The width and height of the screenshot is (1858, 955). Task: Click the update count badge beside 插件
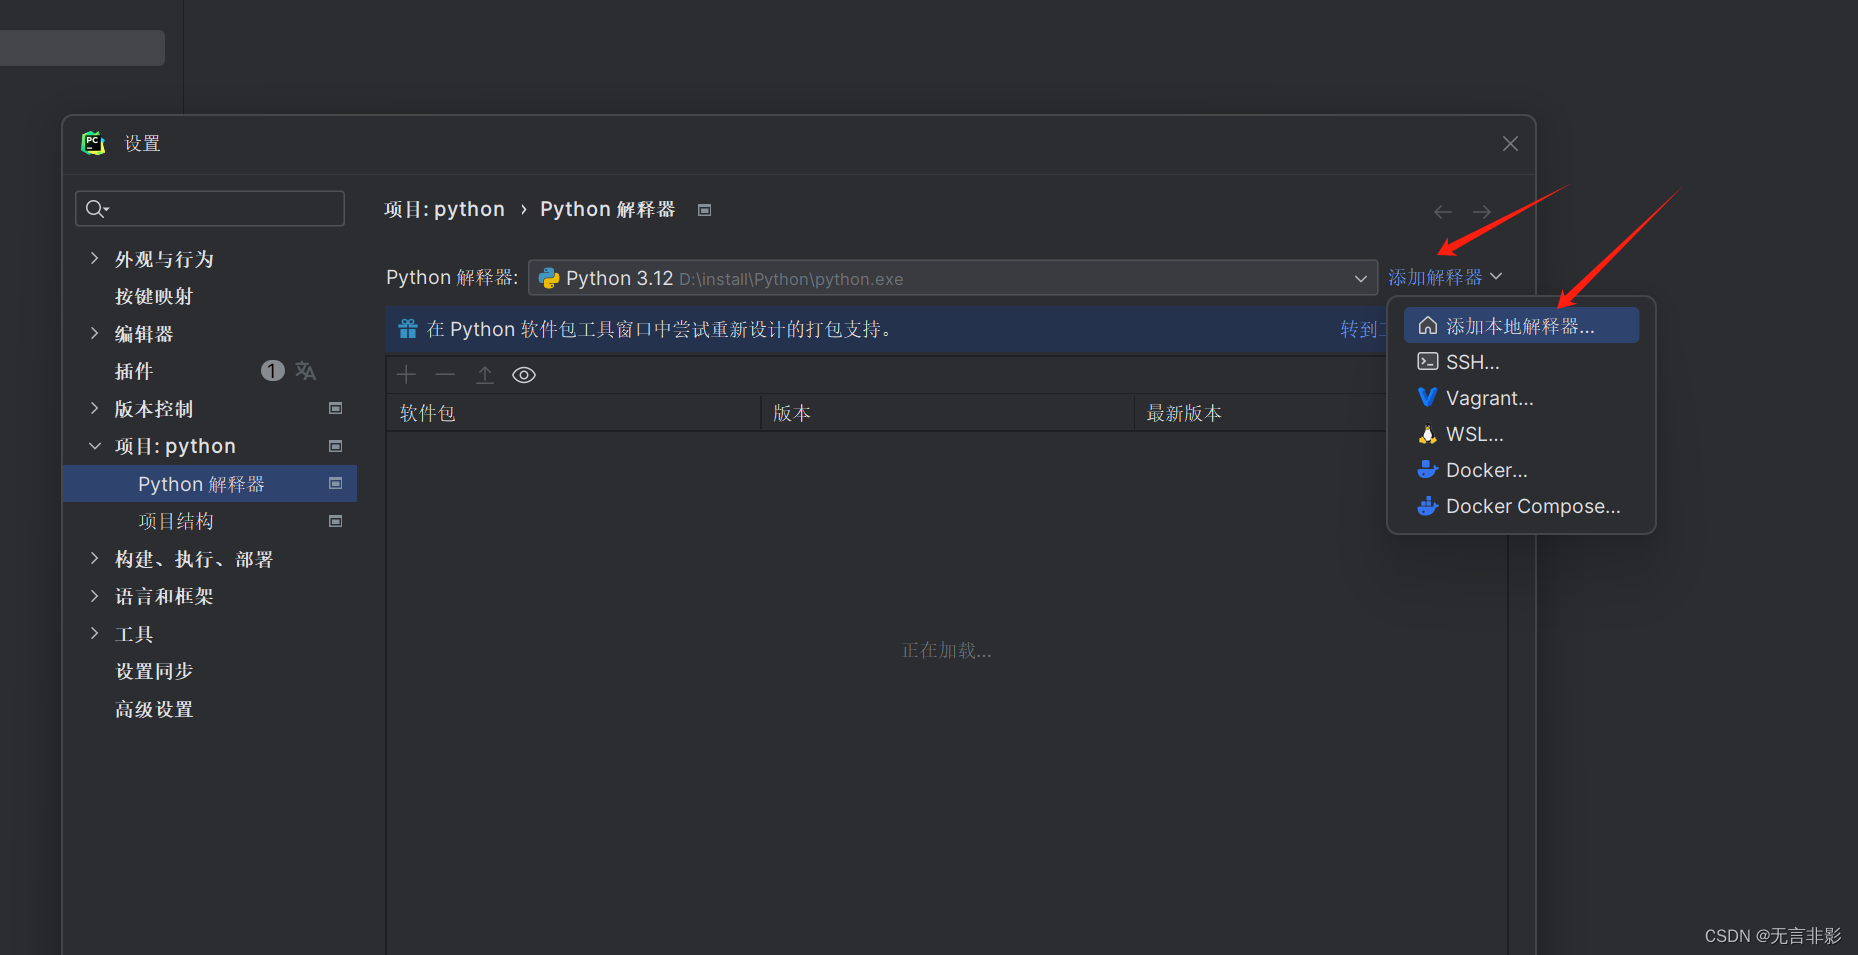click(x=272, y=371)
